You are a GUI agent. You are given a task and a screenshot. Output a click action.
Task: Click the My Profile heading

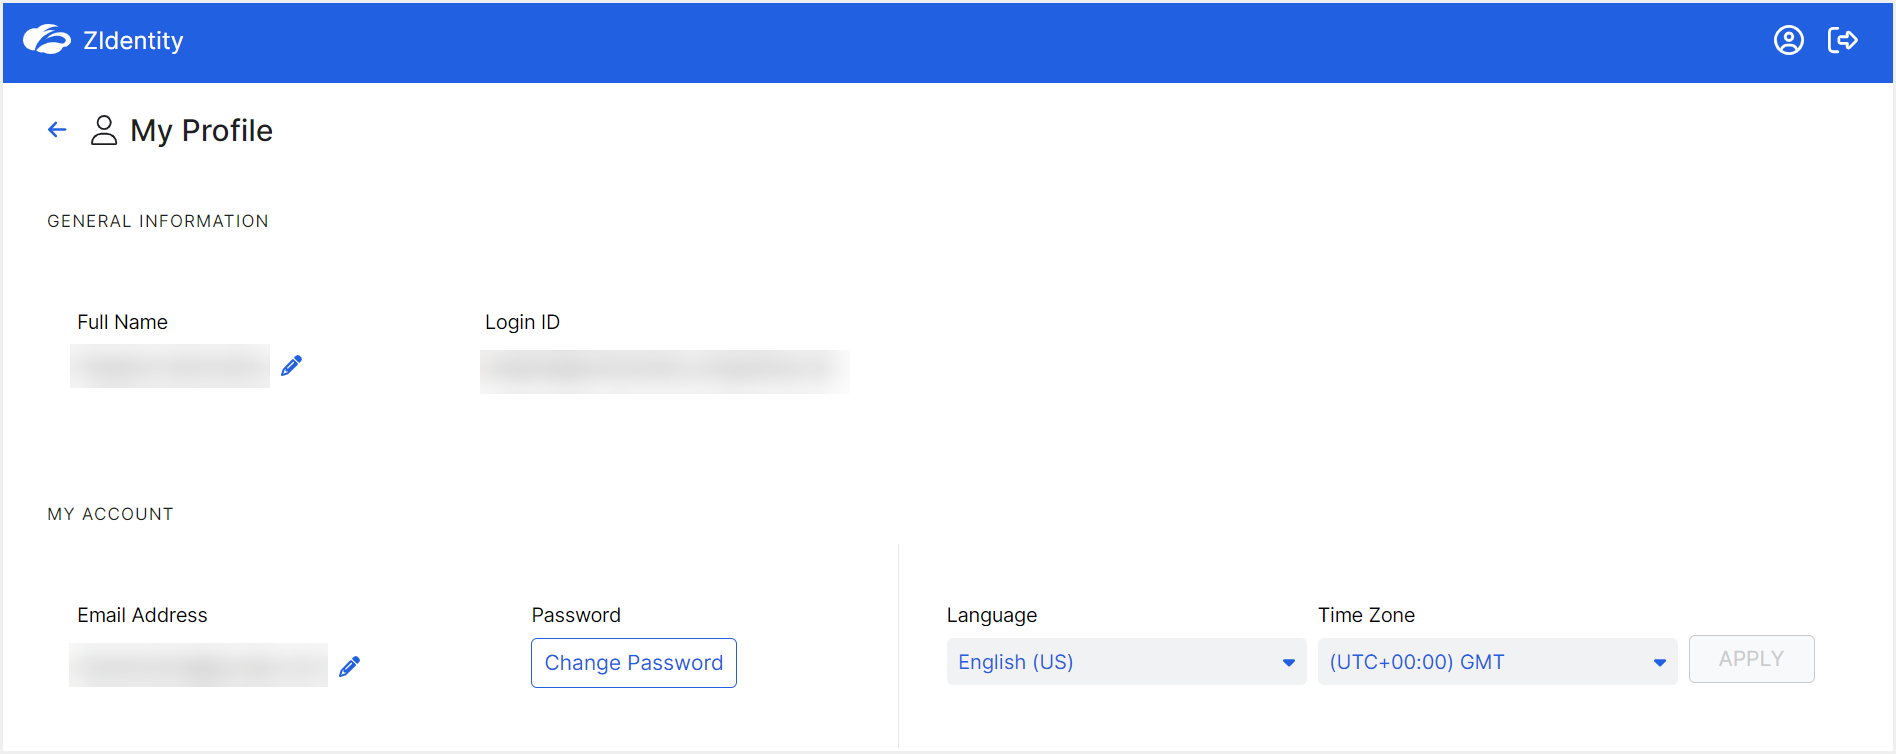coord(201,131)
